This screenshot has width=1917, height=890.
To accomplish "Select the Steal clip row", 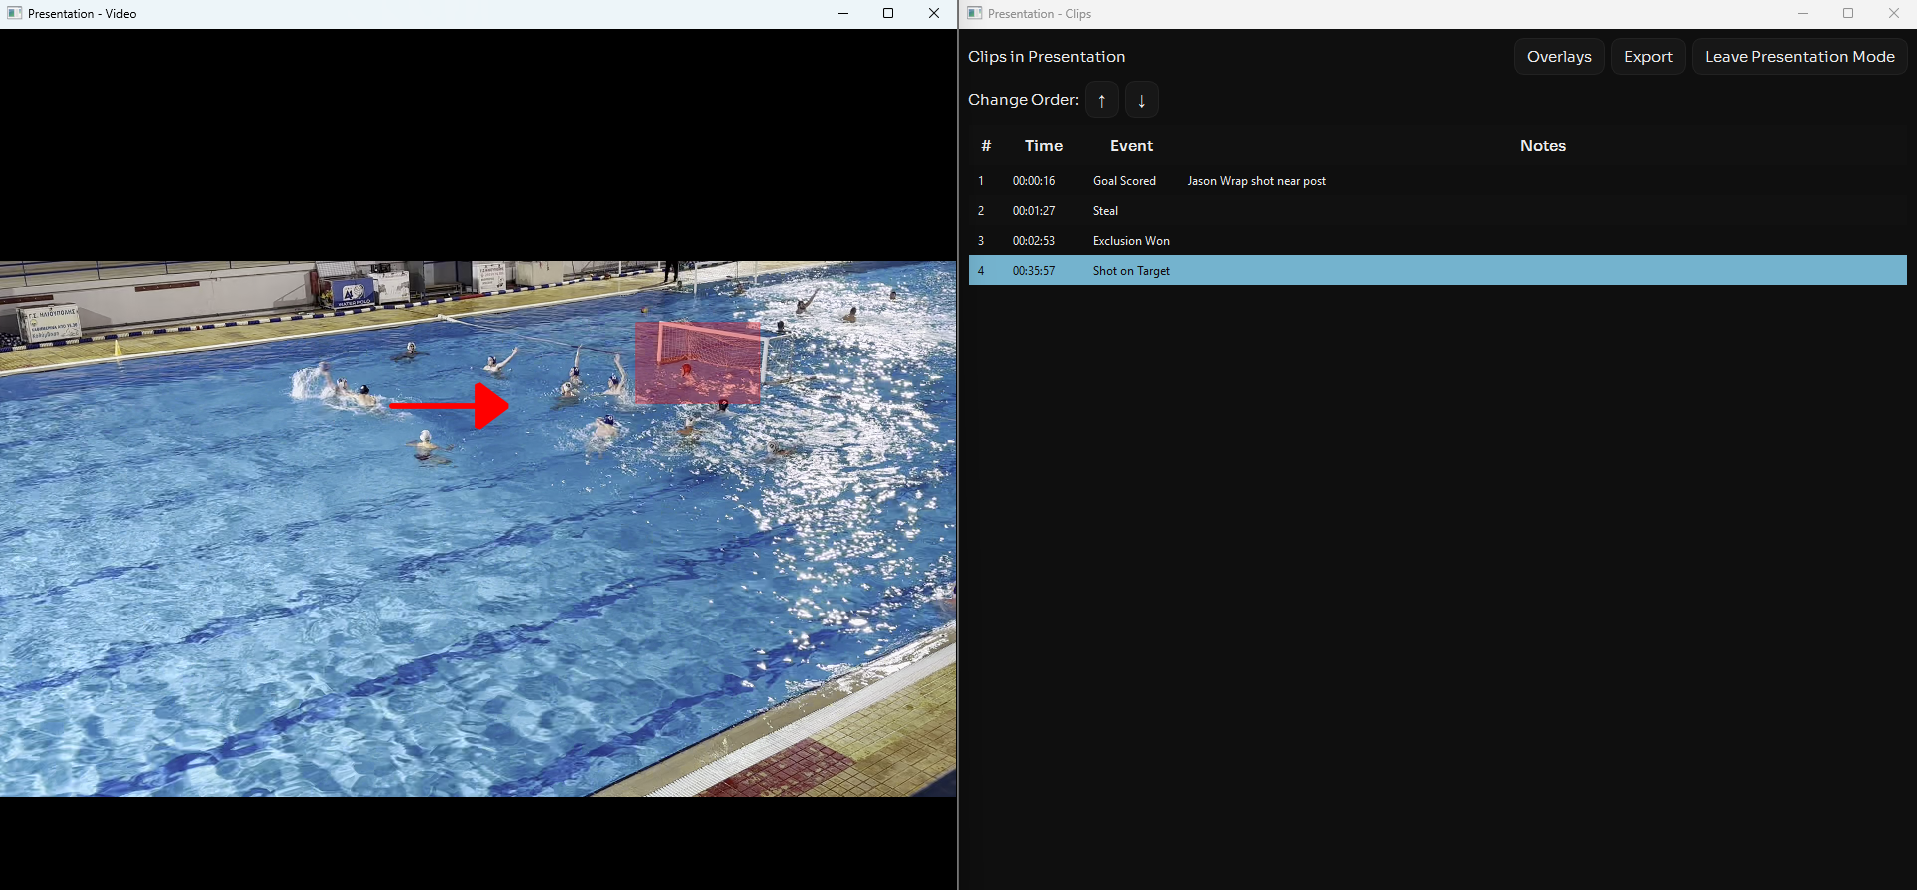I will click(1437, 211).
